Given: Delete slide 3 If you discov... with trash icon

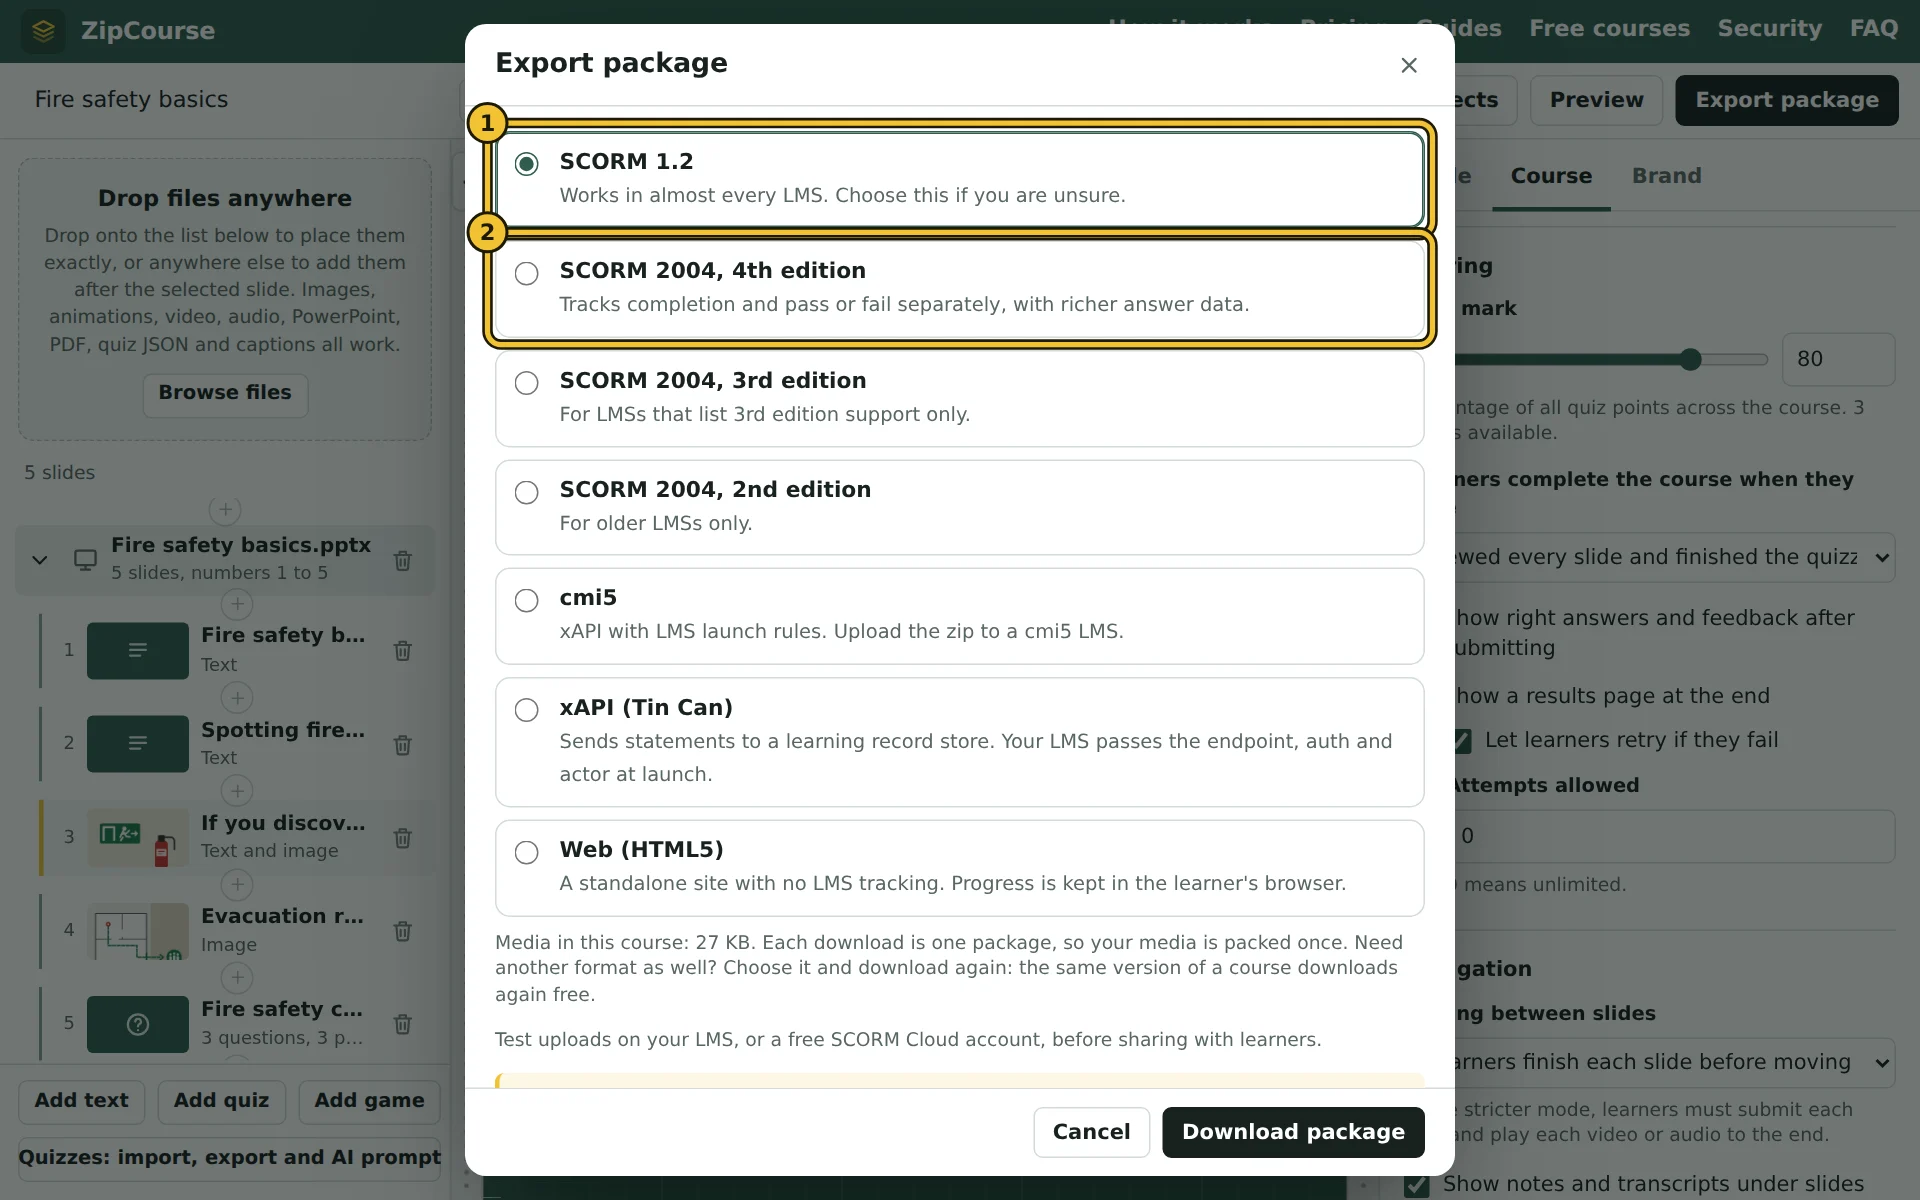Looking at the screenshot, I should (x=403, y=838).
